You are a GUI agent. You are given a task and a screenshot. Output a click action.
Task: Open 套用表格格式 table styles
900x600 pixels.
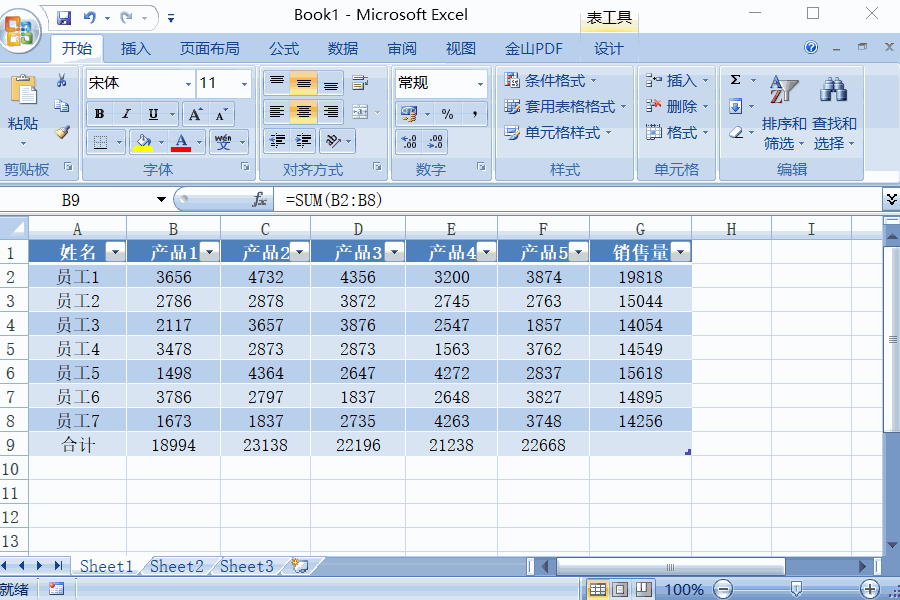(x=565, y=107)
